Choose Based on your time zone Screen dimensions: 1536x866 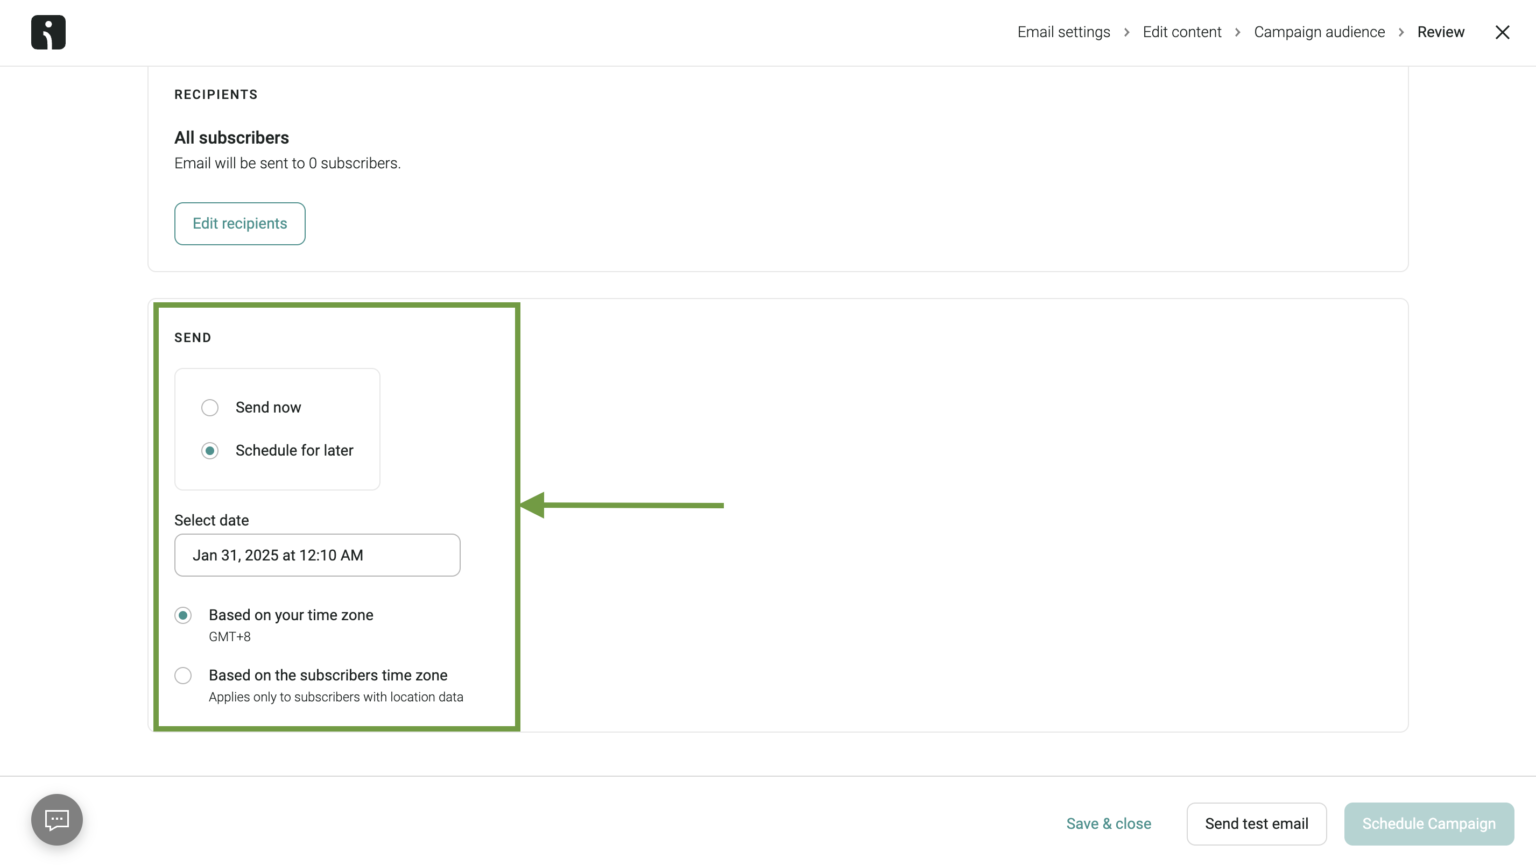pos(183,615)
